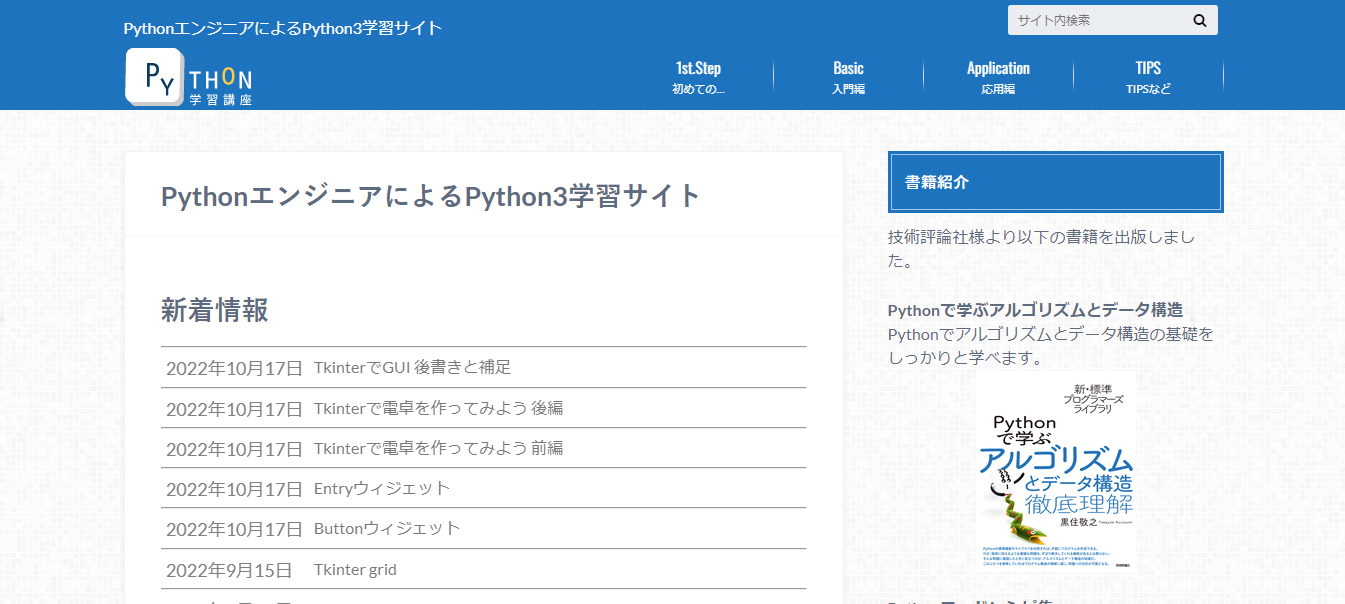Screen dimensions: 1345x604
Task: Open the TkinterでGUI 後書きと補足 article
Action: pos(412,367)
